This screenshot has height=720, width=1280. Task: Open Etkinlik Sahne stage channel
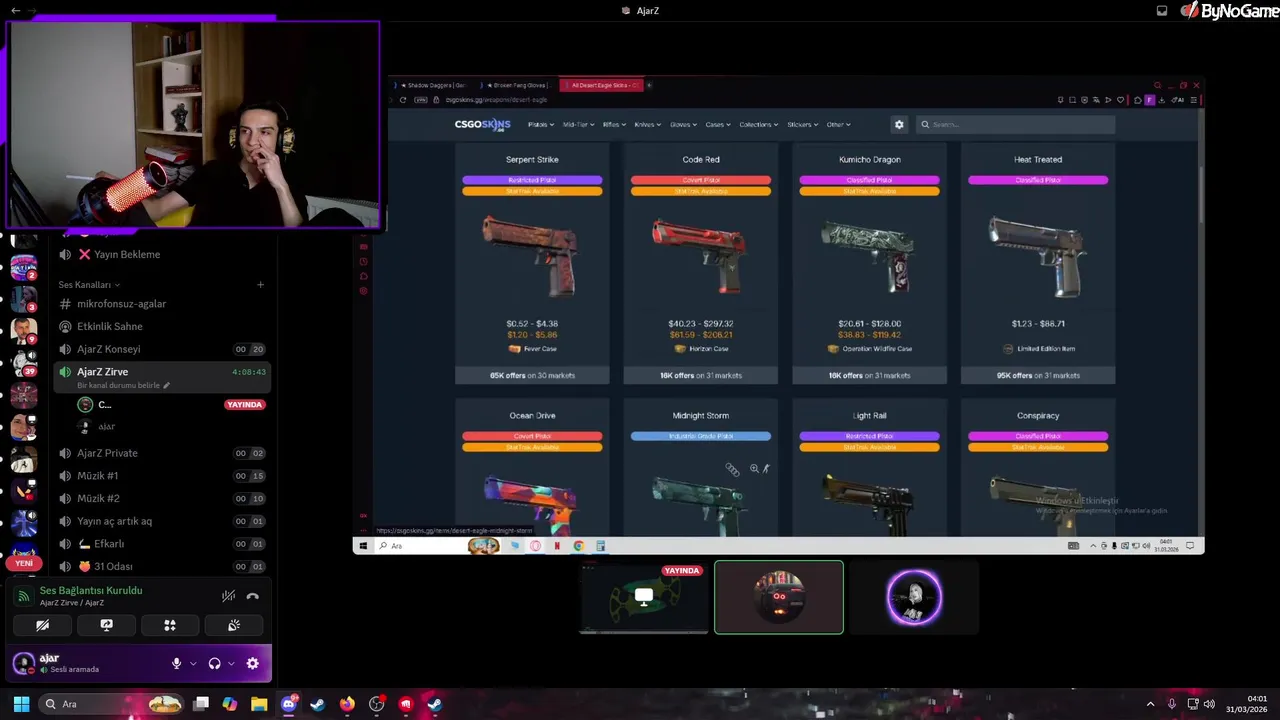point(161,326)
